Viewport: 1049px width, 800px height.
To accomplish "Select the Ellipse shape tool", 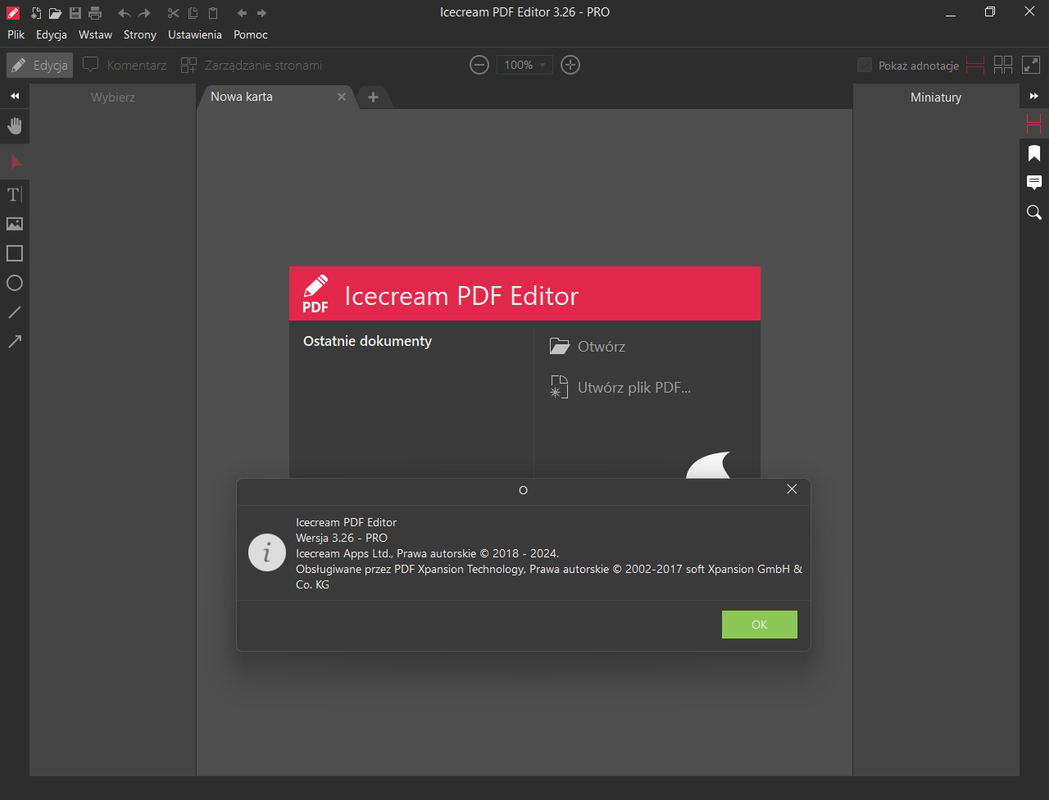I will pos(15,283).
